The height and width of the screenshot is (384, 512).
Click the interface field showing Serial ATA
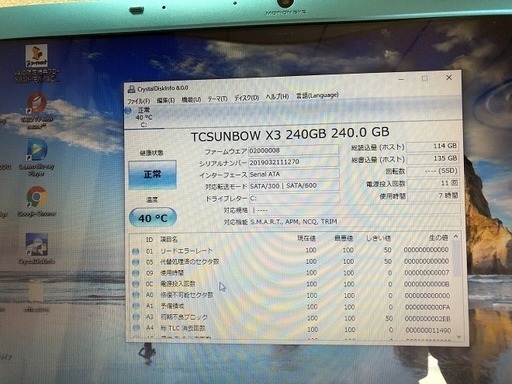[x=294, y=174]
